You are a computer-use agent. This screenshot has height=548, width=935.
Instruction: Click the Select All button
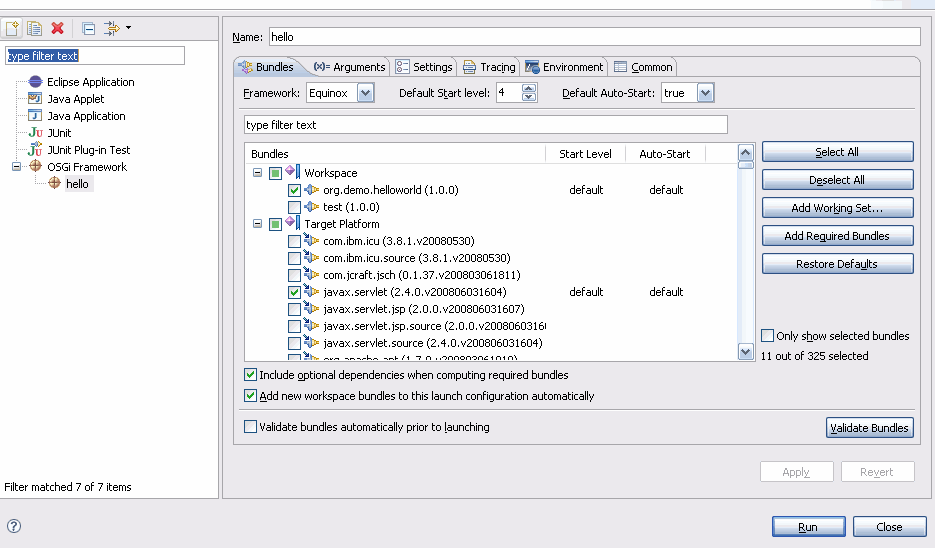pos(837,152)
